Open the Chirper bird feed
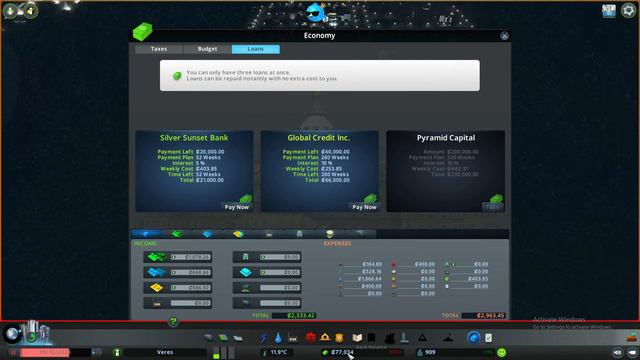Image resolution: width=640 pixels, height=360 pixels. (316, 13)
